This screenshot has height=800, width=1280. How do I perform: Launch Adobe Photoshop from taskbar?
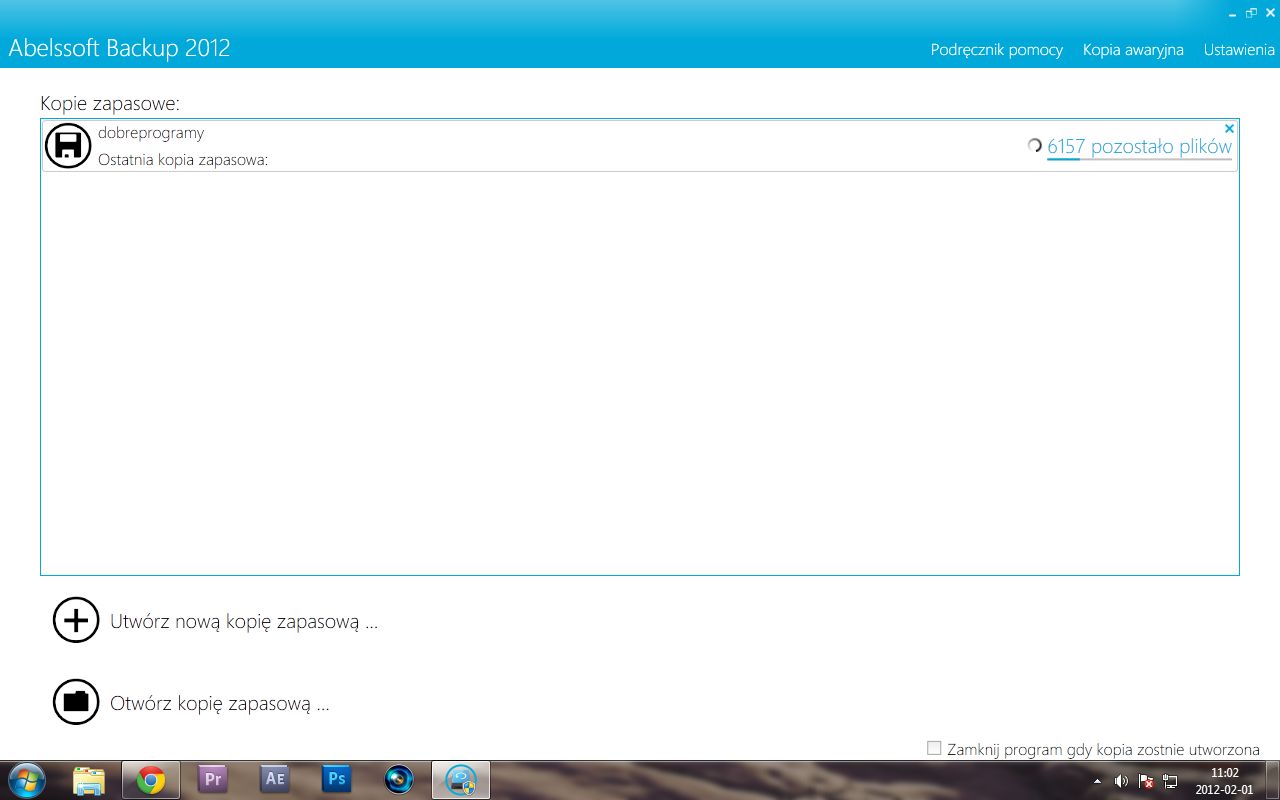pos(337,780)
